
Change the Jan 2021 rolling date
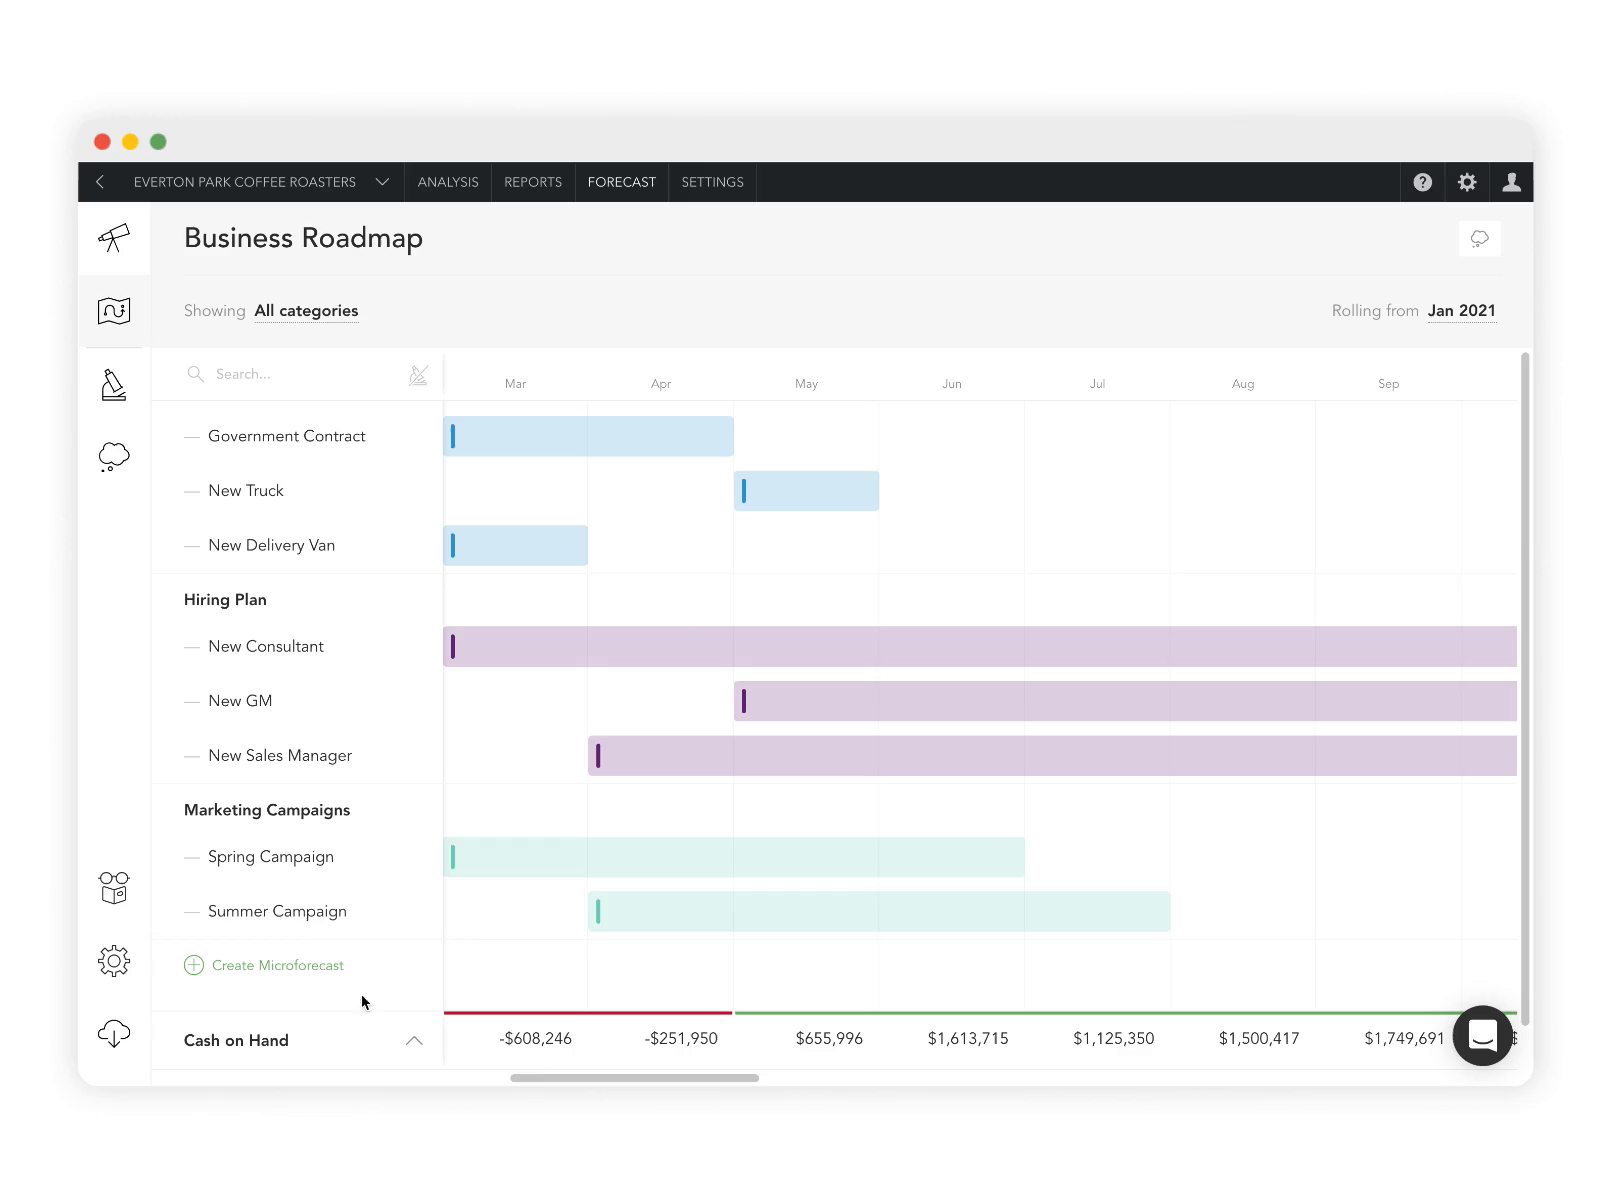[1461, 311]
